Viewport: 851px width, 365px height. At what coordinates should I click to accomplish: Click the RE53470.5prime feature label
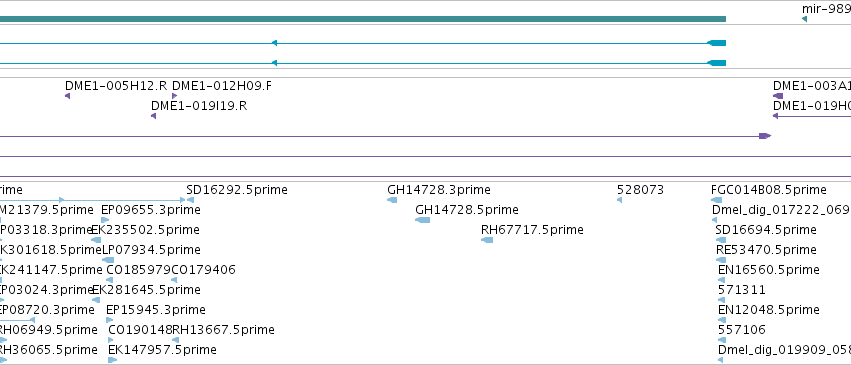click(766, 250)
